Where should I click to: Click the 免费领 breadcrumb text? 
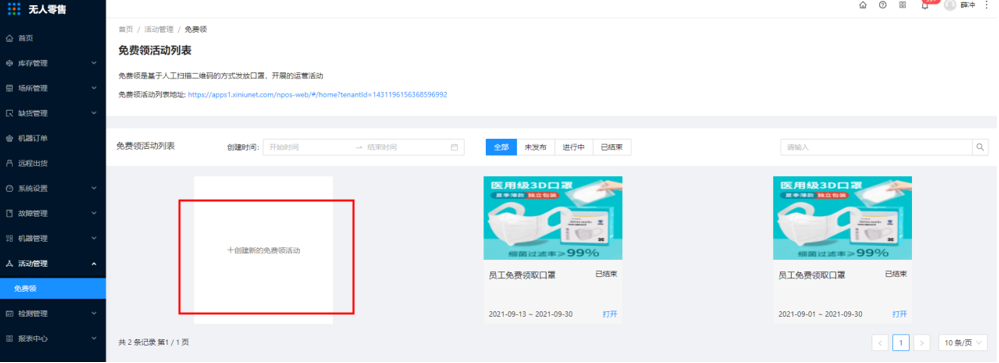[x=196, y=29]
